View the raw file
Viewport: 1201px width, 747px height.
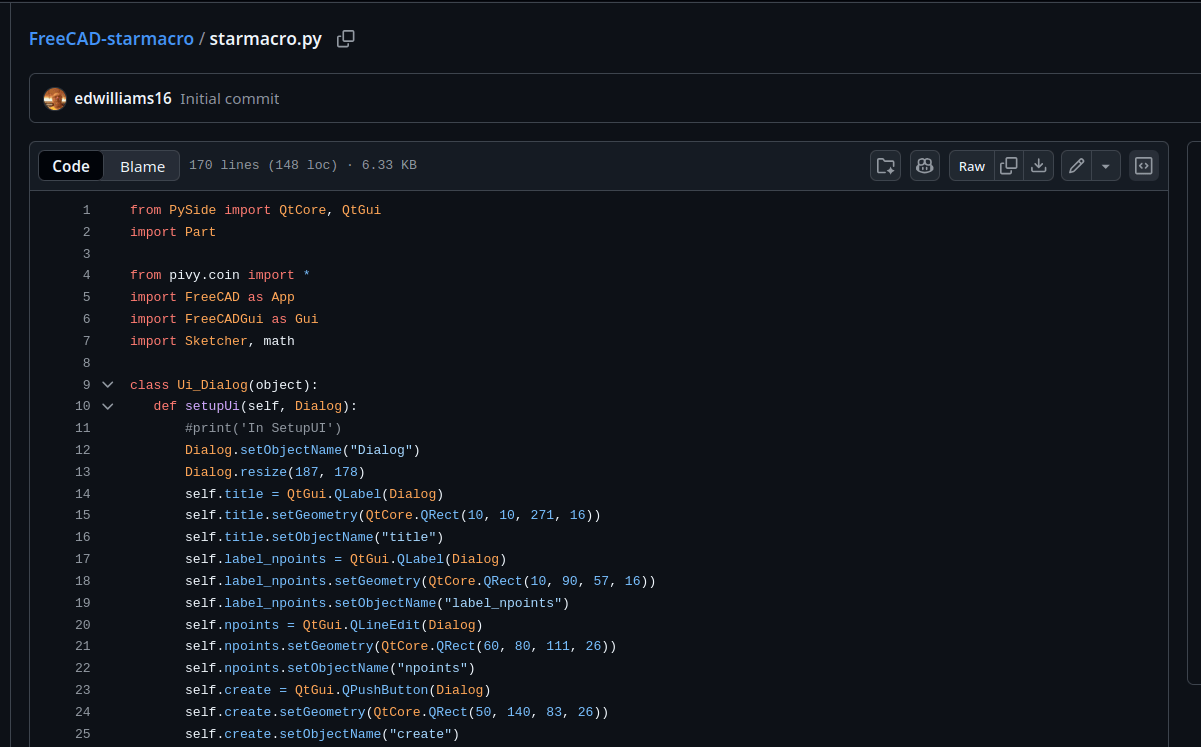tap(971, 165)
